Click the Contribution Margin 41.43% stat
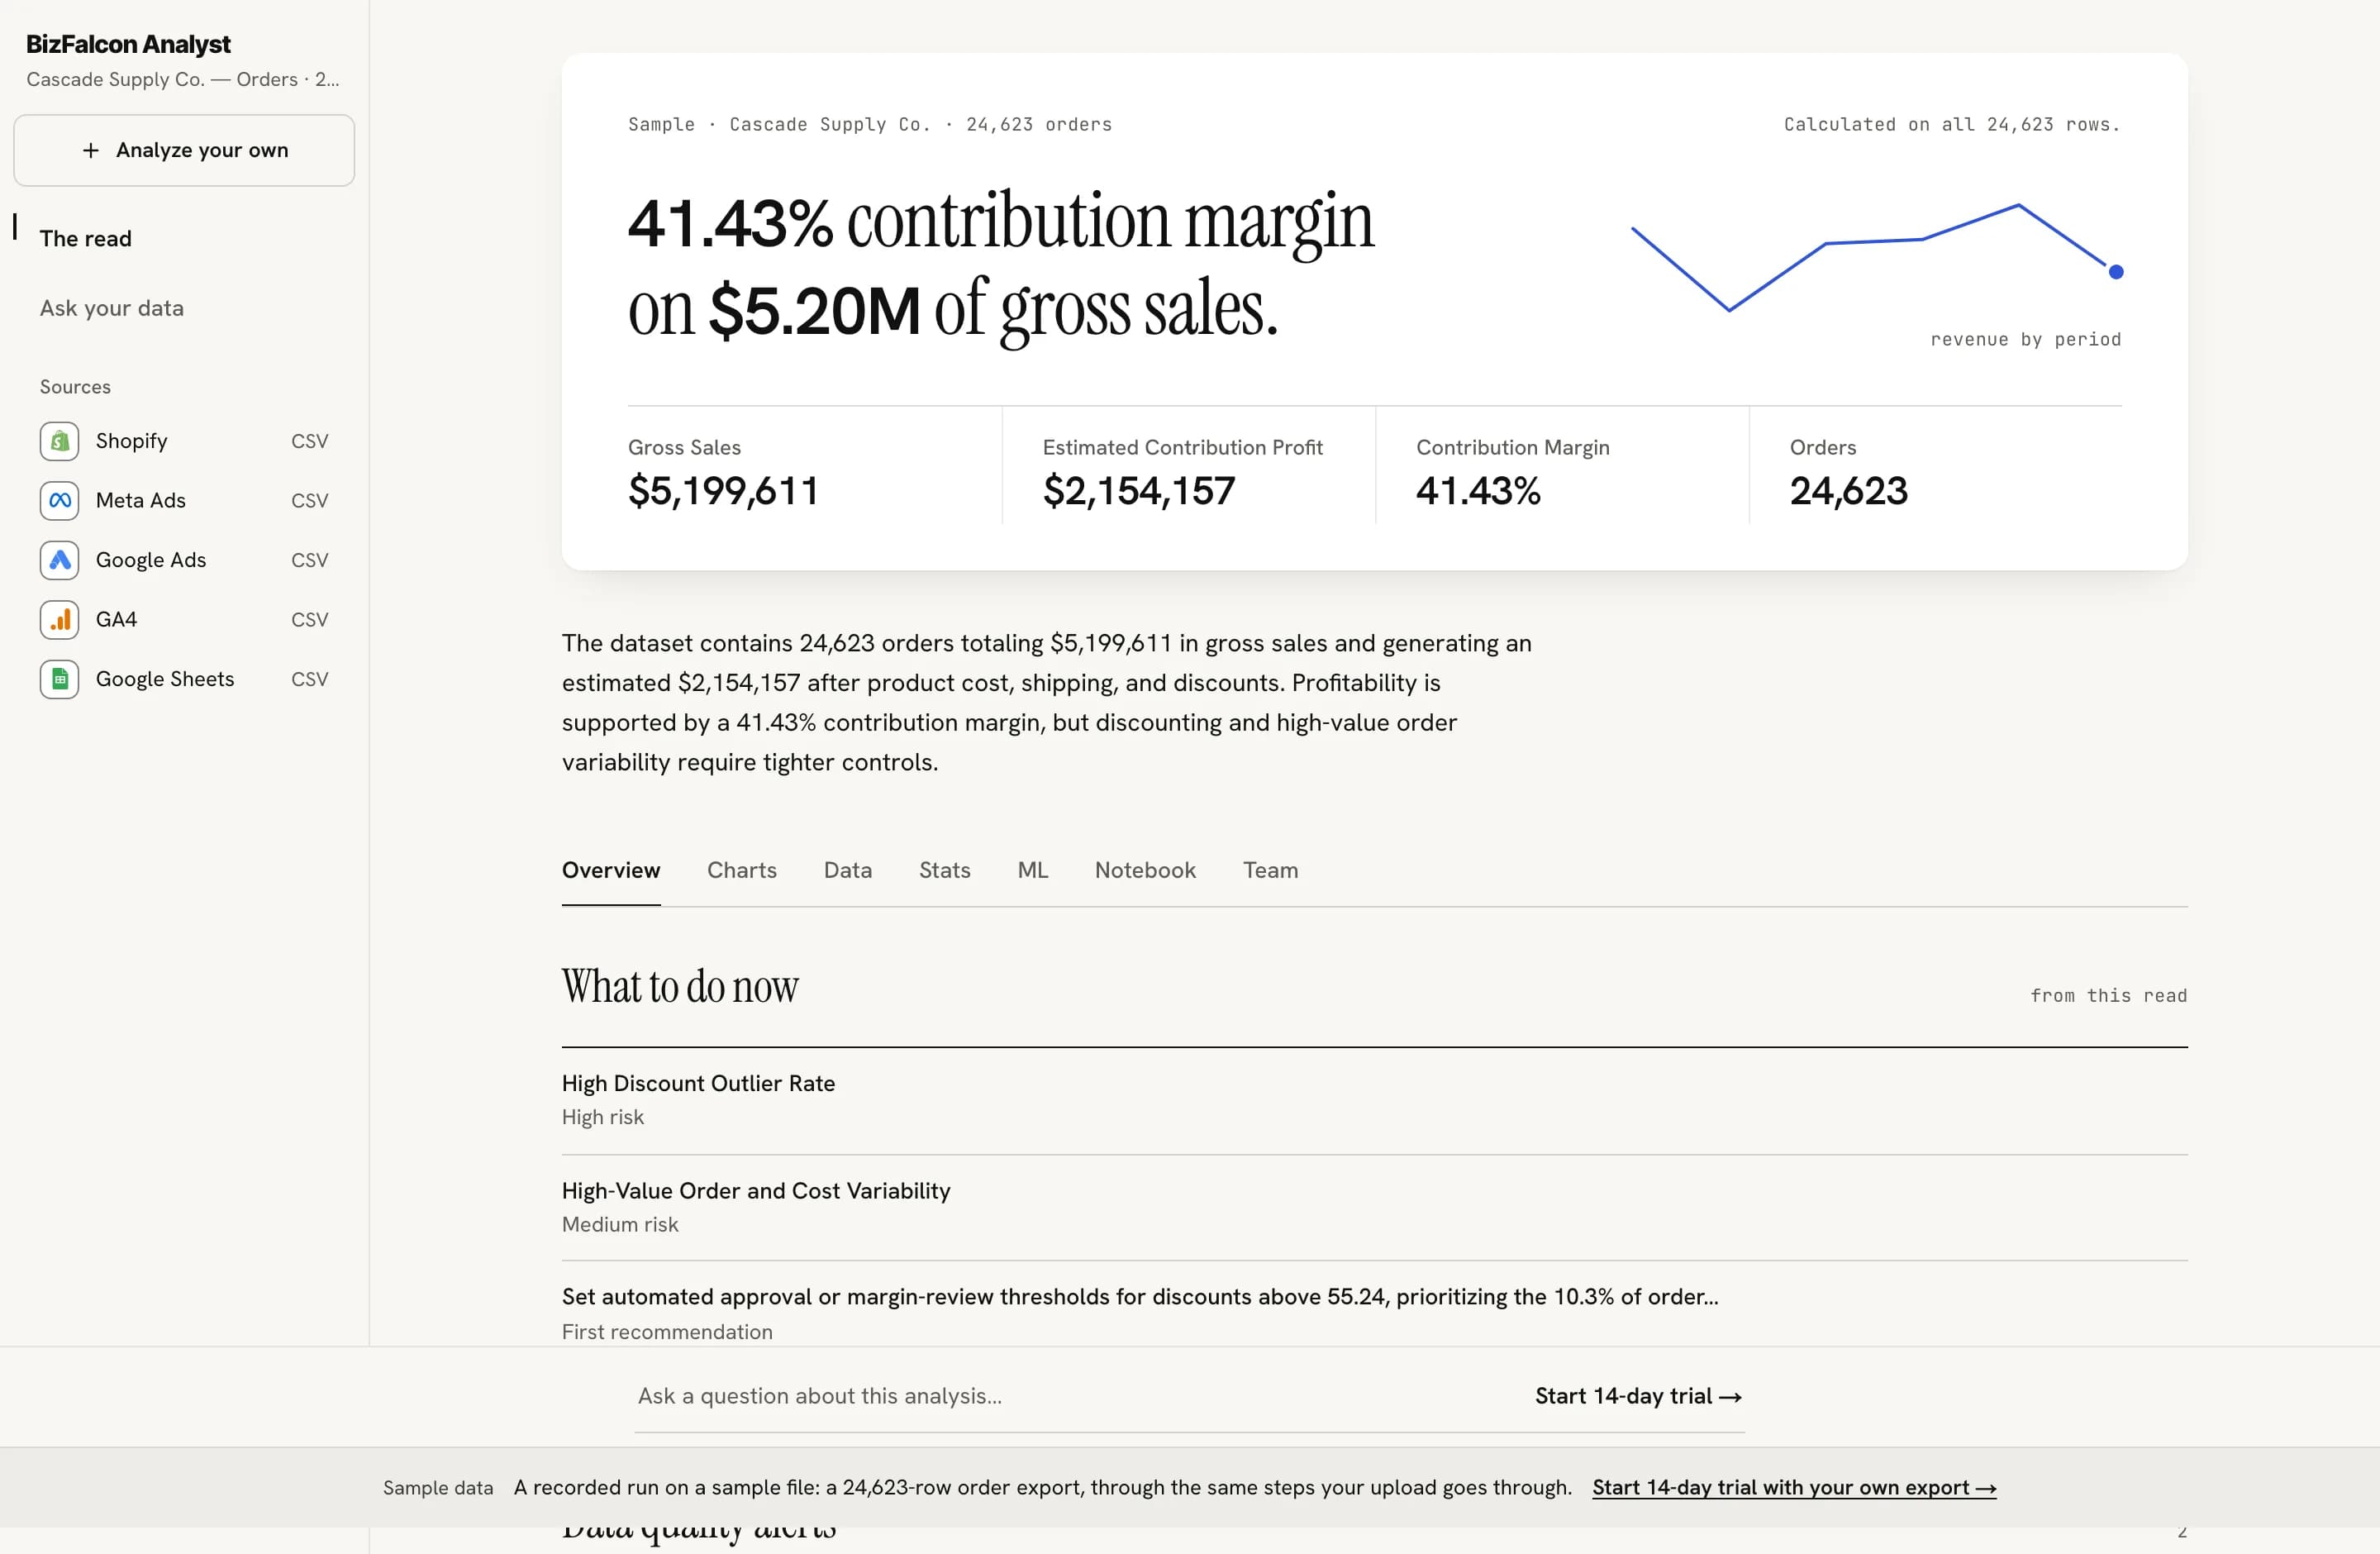This screenshot has height=1554, width=2380. 1512,472
